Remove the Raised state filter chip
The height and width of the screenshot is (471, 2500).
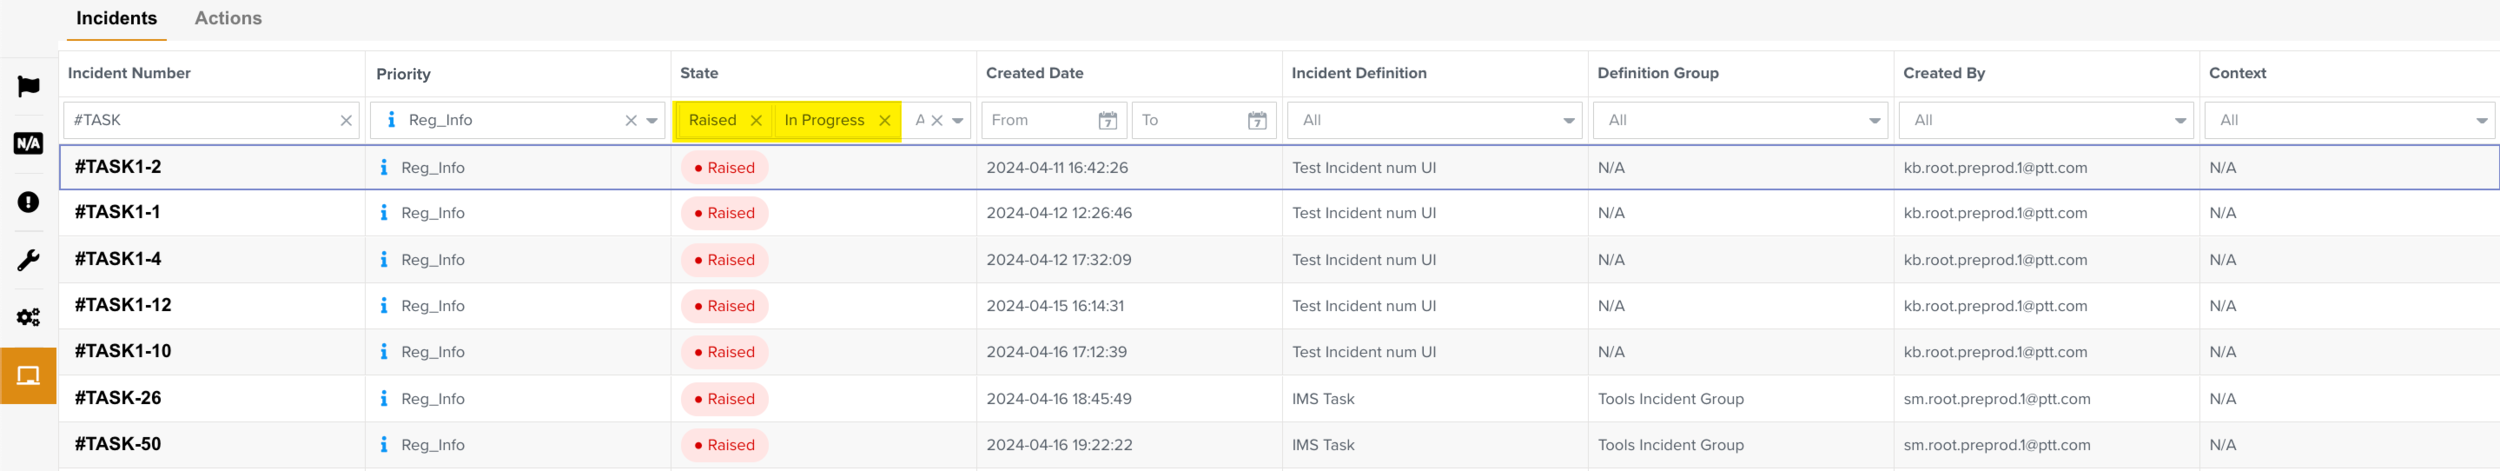pos(756,120)
